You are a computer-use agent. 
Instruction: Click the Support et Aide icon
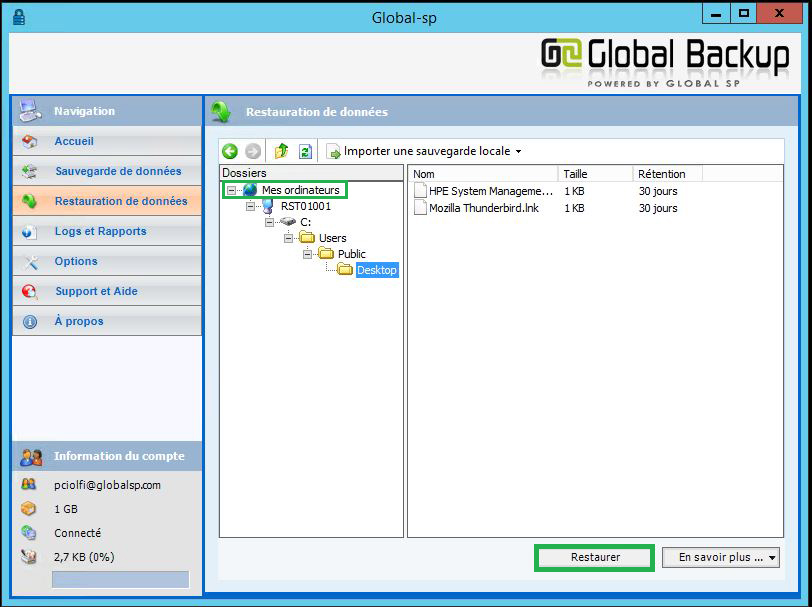pos(30,292)
